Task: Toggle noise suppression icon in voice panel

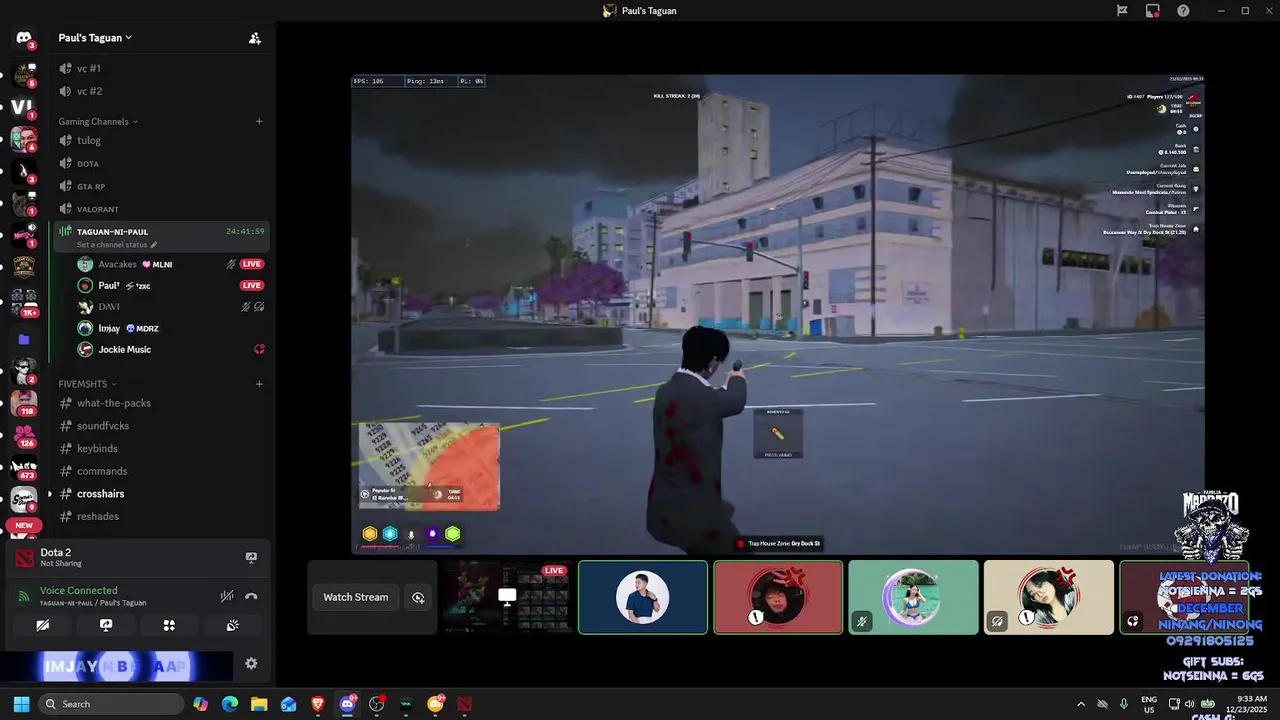Action: [227, 596]
